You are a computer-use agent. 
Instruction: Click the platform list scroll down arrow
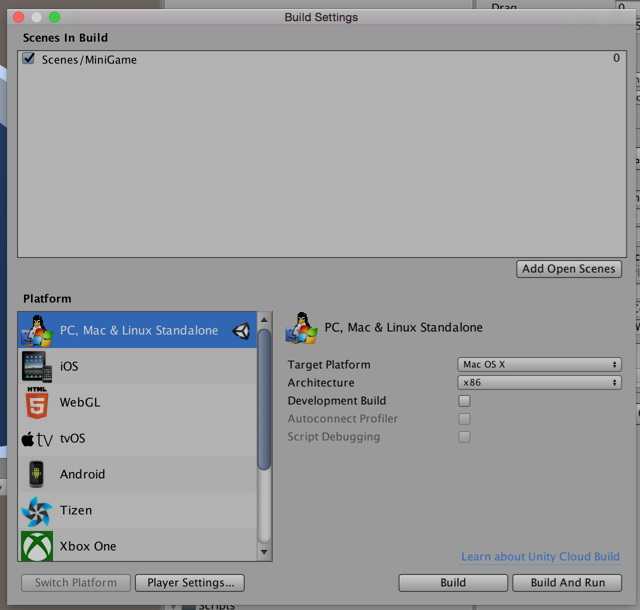[x=264, y=552]
